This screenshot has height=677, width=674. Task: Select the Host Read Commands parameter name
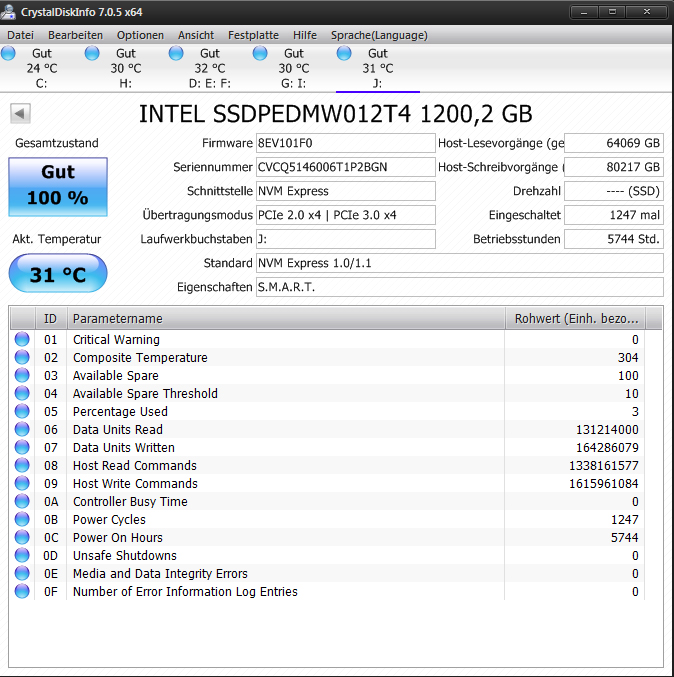click(x=135, y=465)
